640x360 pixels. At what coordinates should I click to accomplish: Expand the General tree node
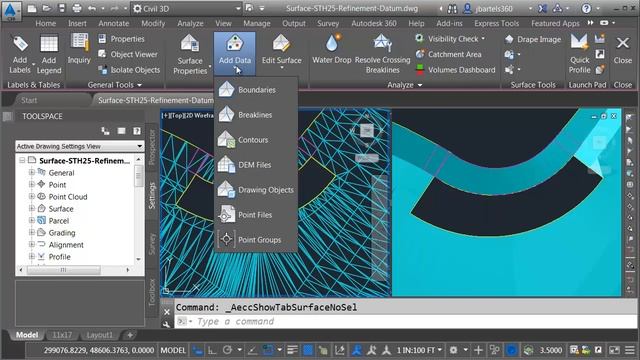tap(31, 173)
